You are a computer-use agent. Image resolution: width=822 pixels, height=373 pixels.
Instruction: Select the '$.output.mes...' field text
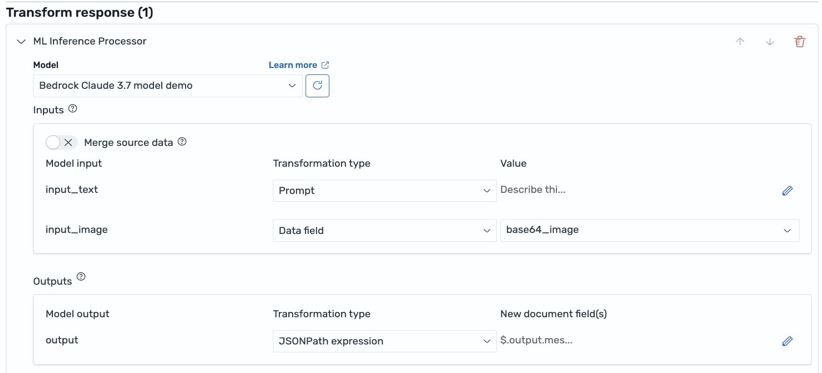(536, 341)
